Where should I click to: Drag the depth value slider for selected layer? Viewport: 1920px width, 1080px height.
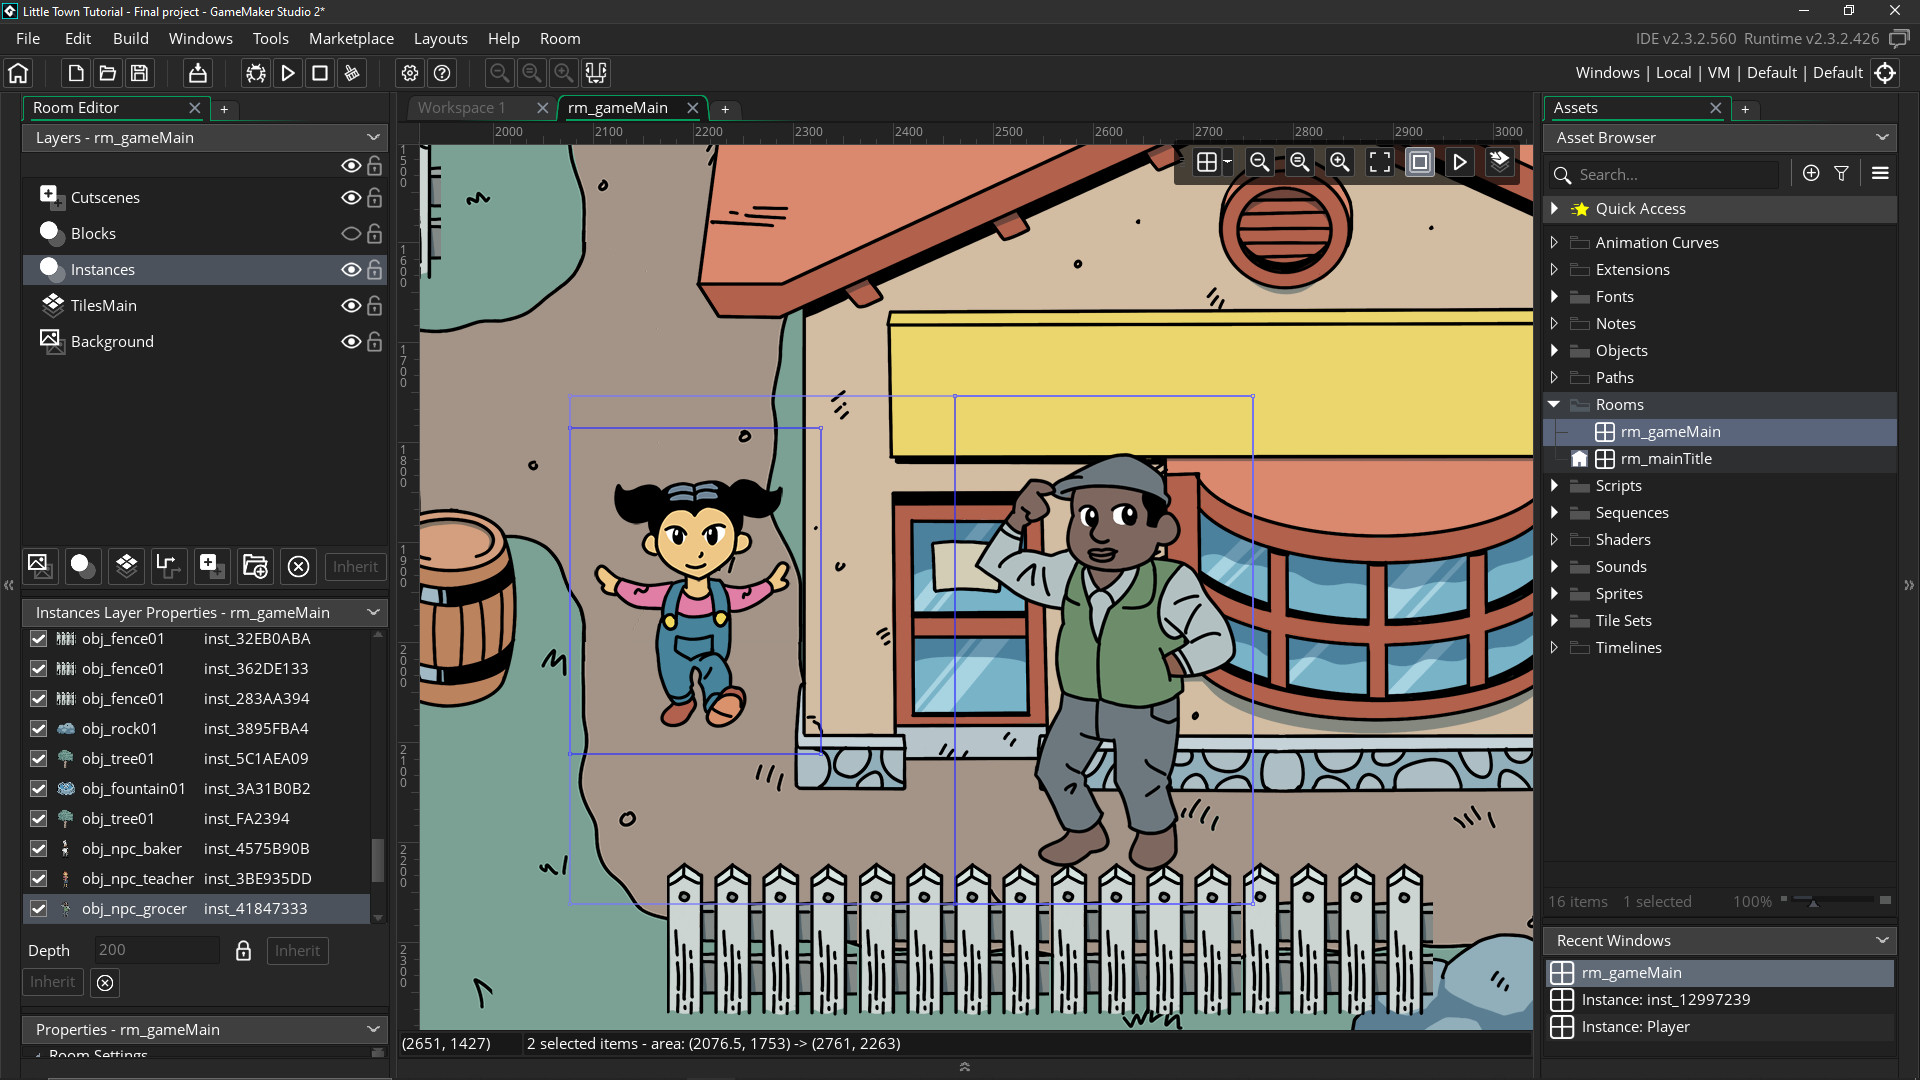point(156,949)
